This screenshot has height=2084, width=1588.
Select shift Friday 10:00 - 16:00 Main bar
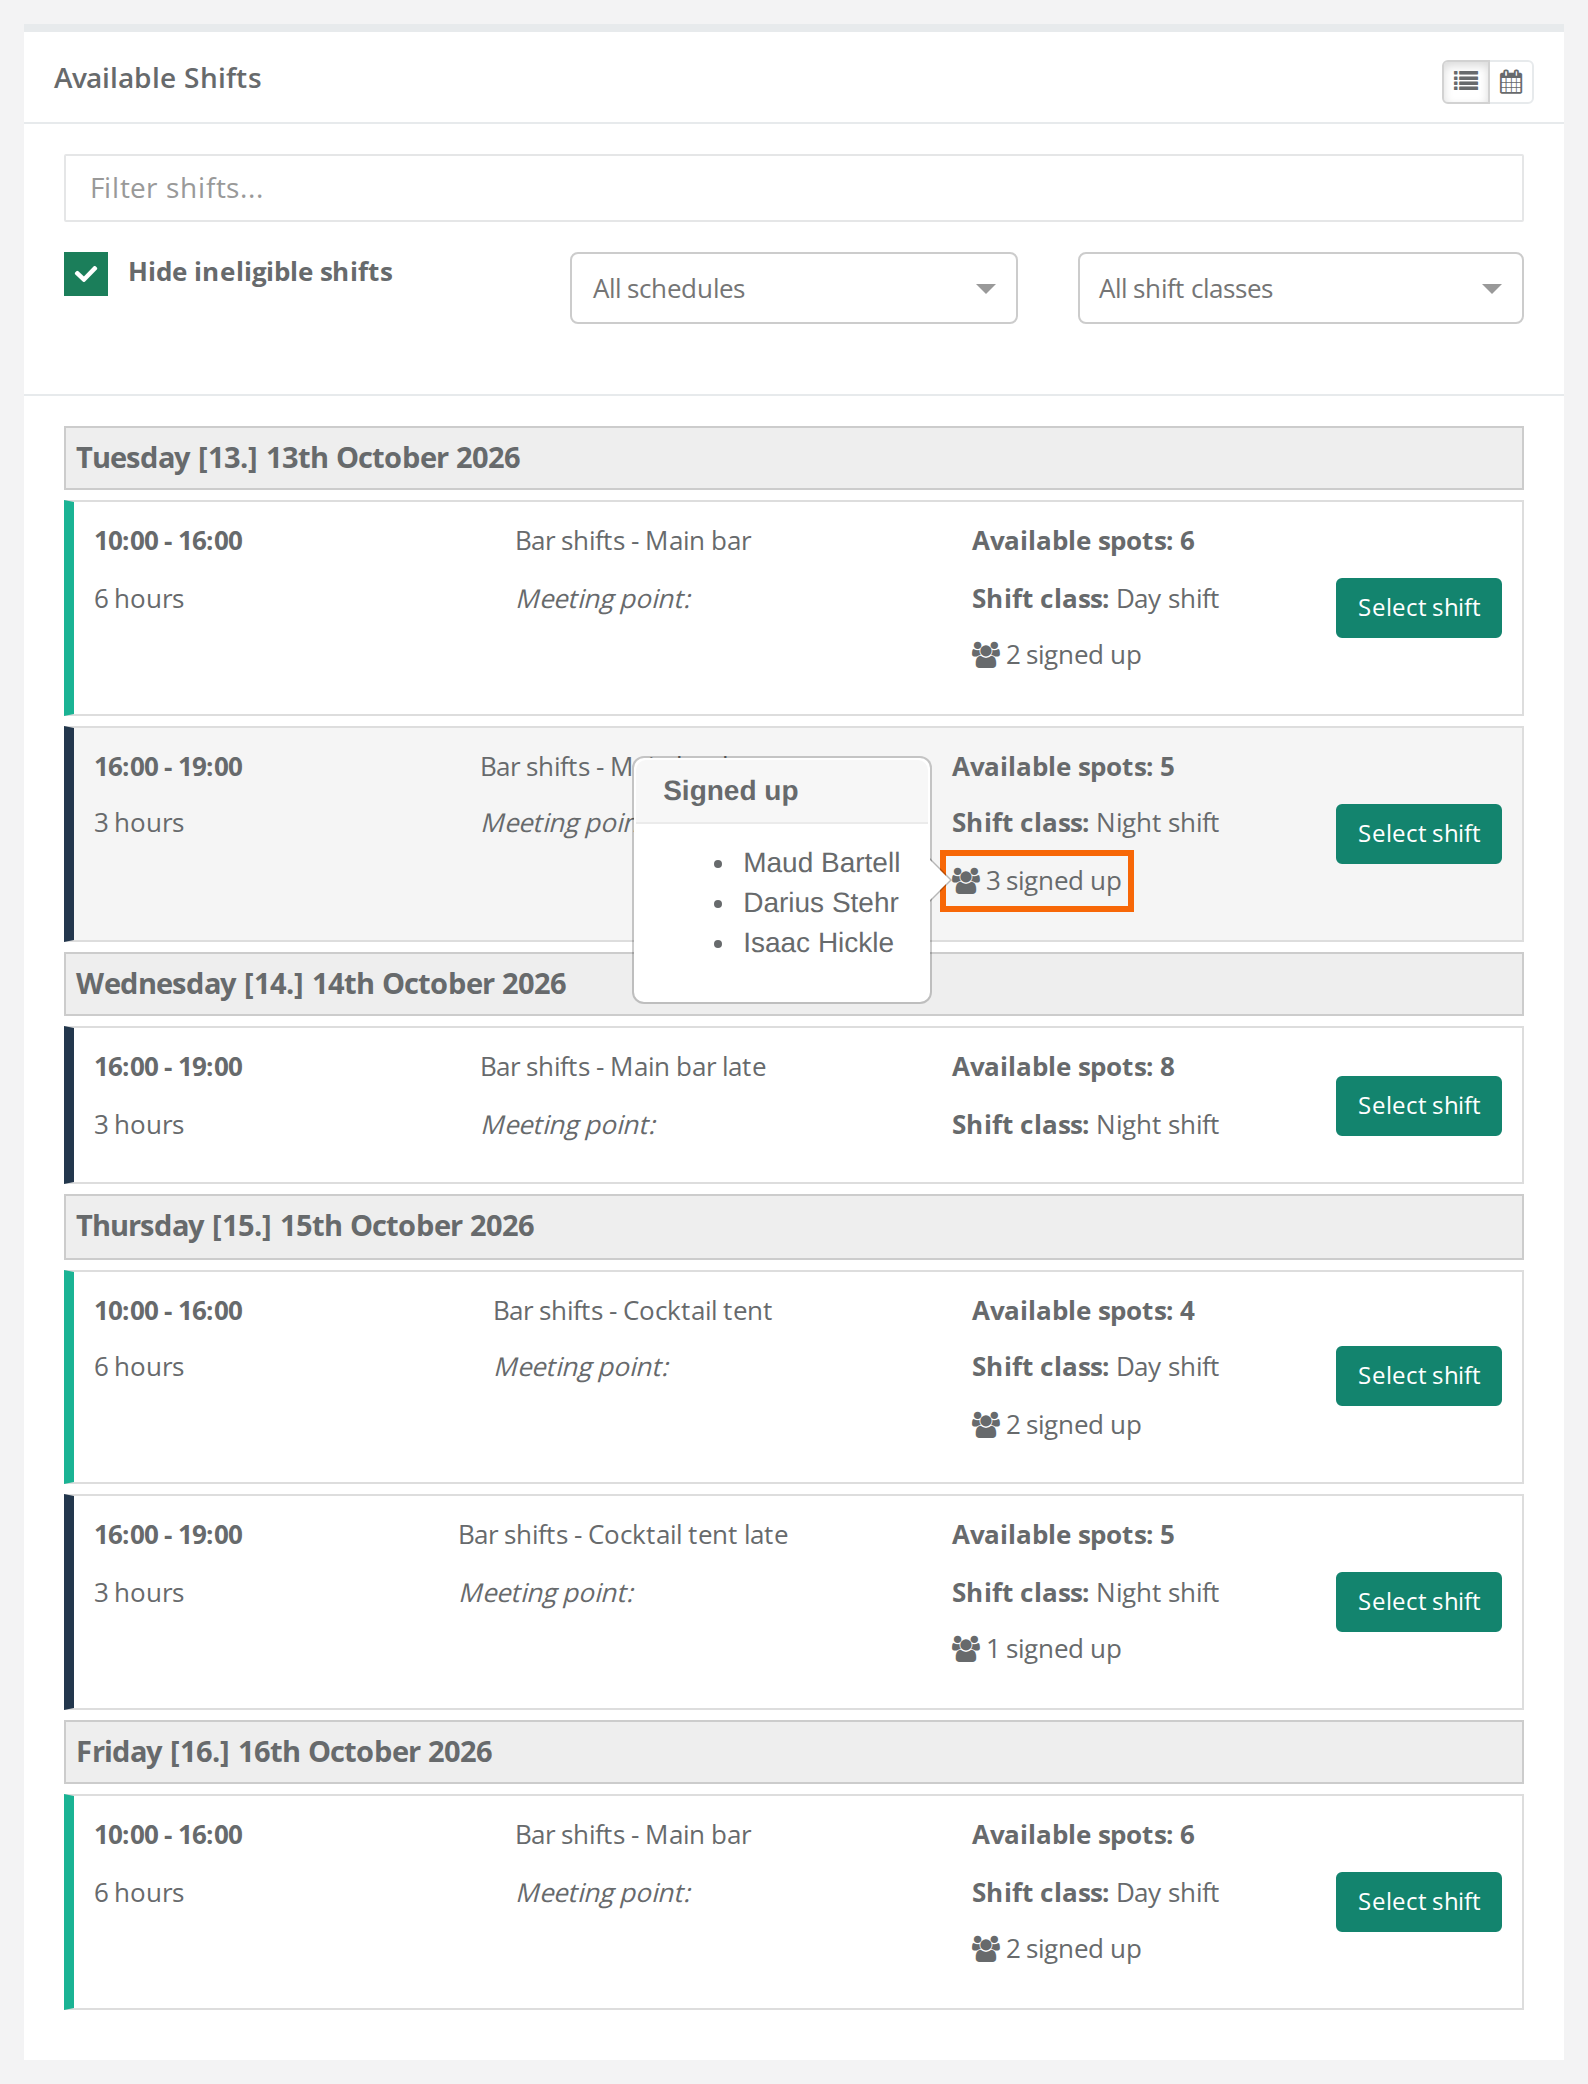click(x=1419, y=1902)
